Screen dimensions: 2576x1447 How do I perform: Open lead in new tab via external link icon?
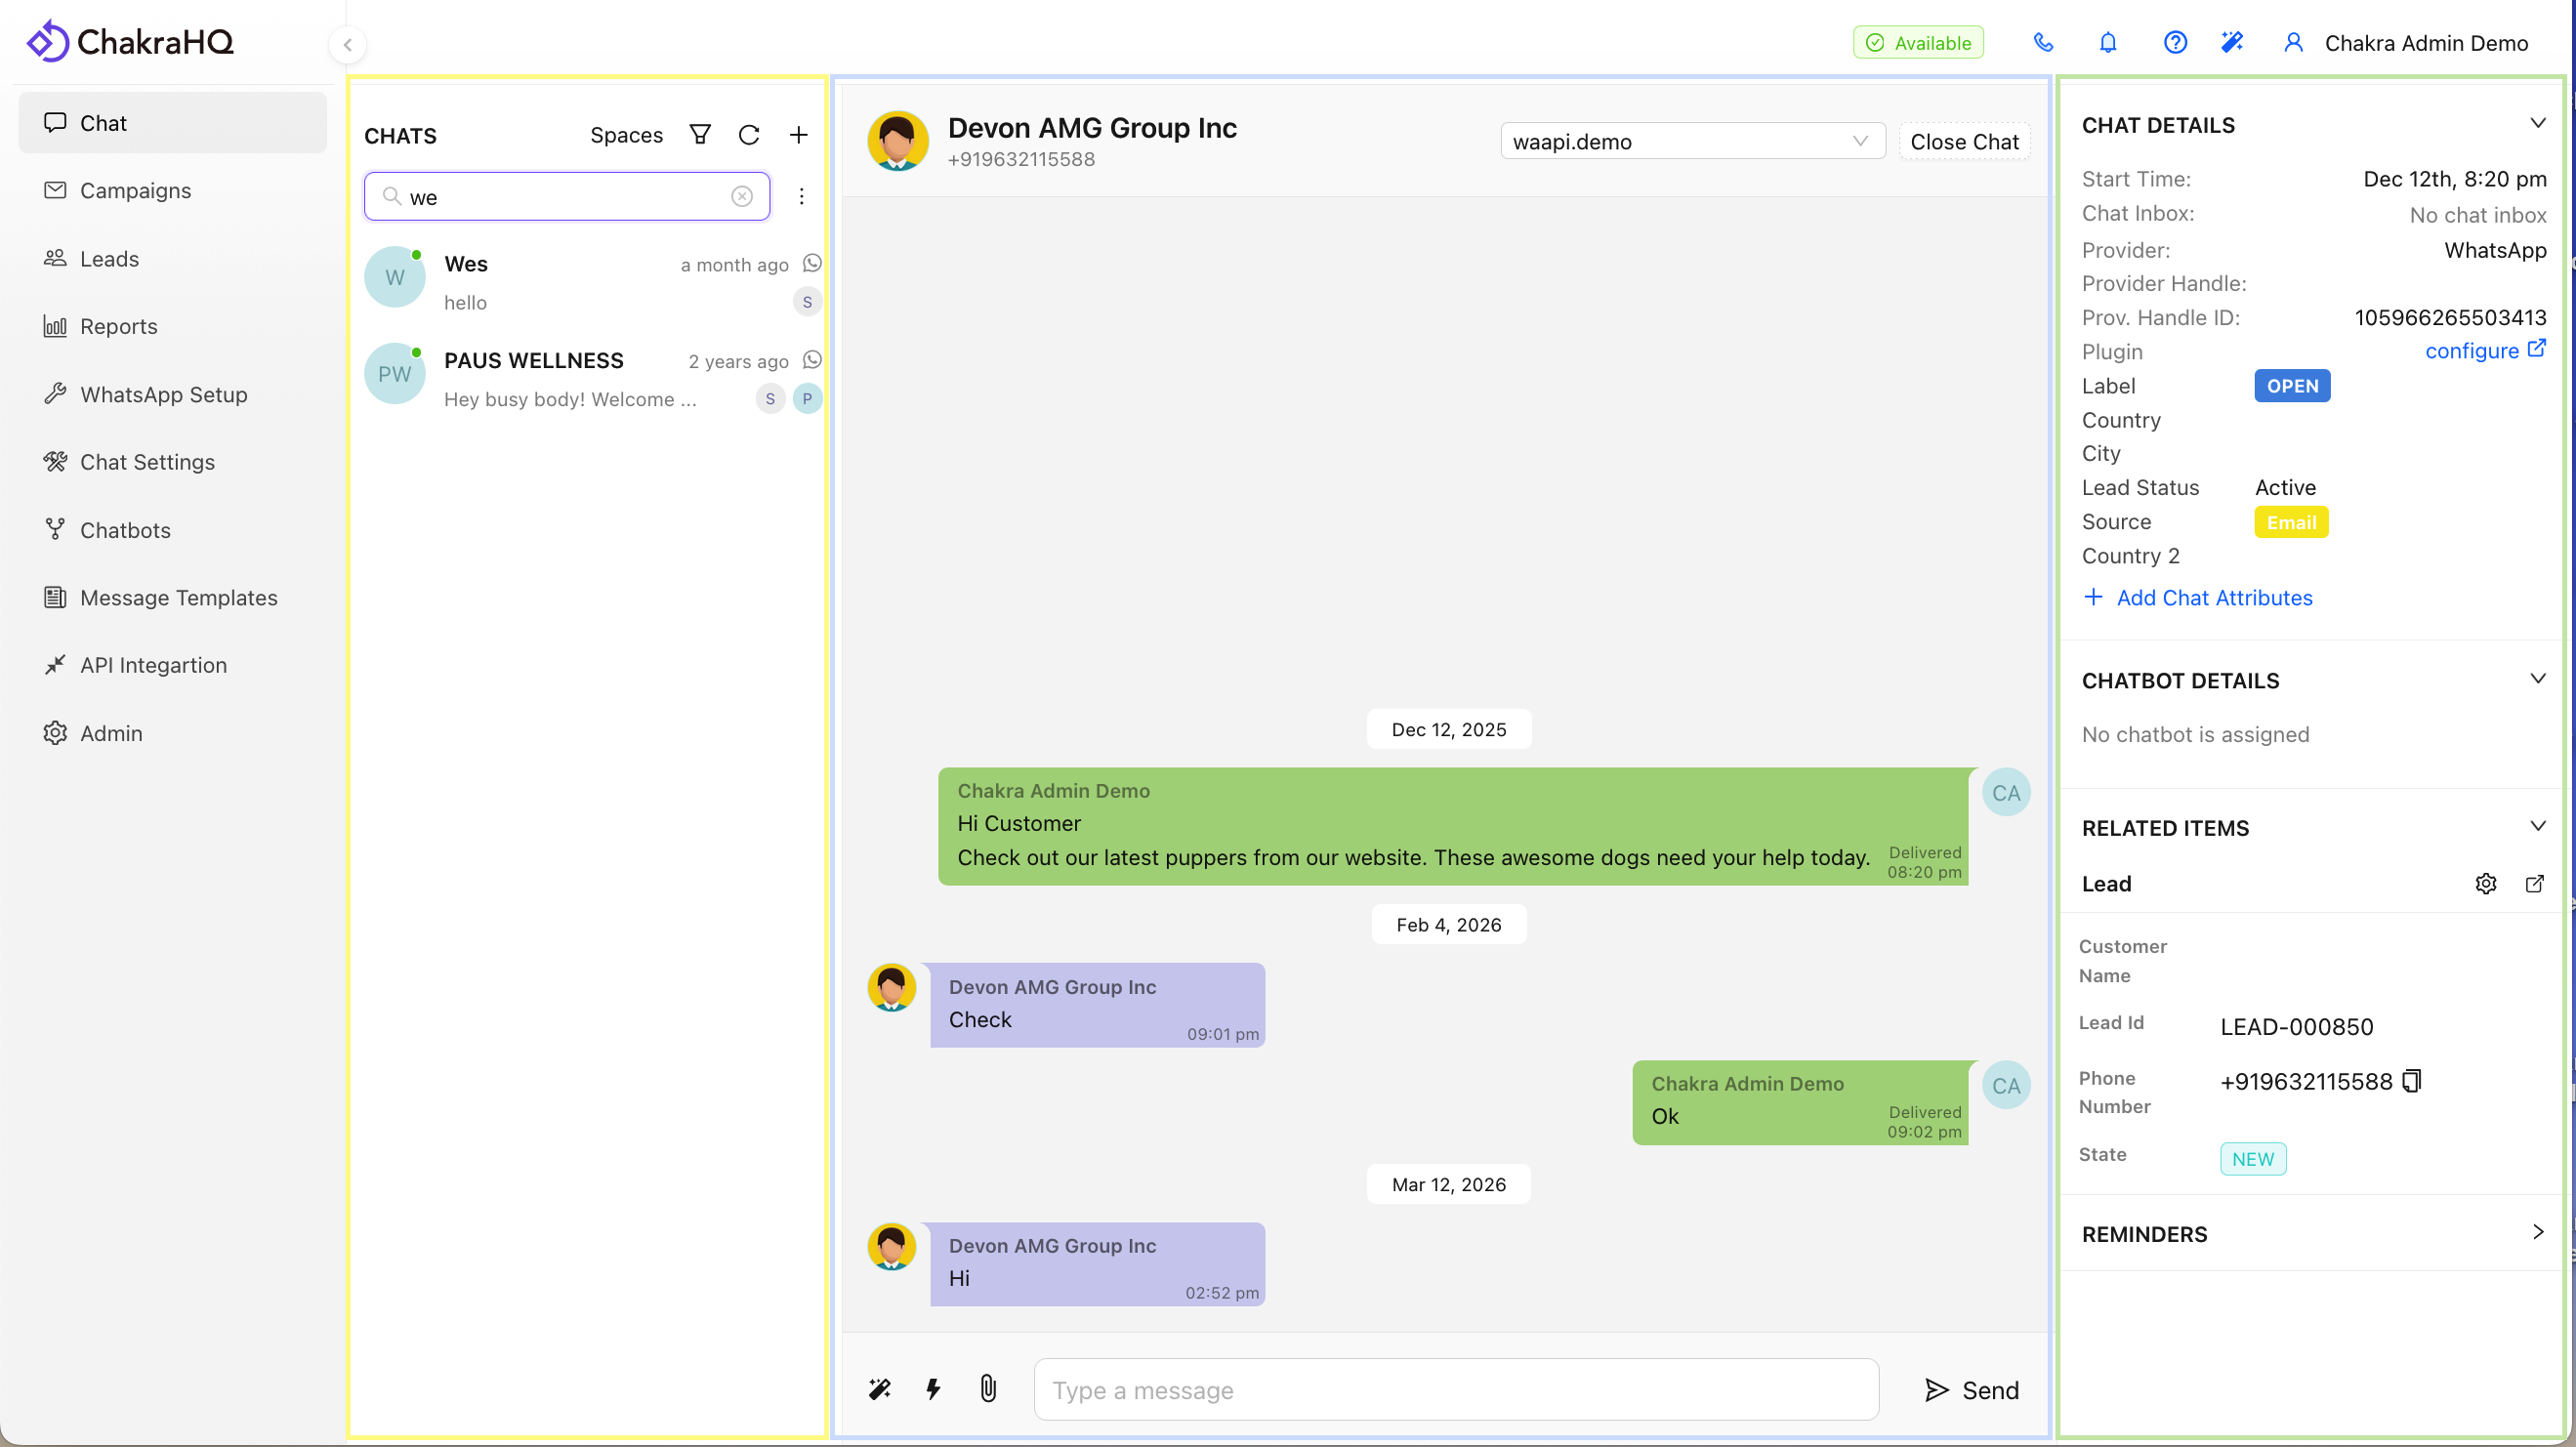tap(2535, 884)
